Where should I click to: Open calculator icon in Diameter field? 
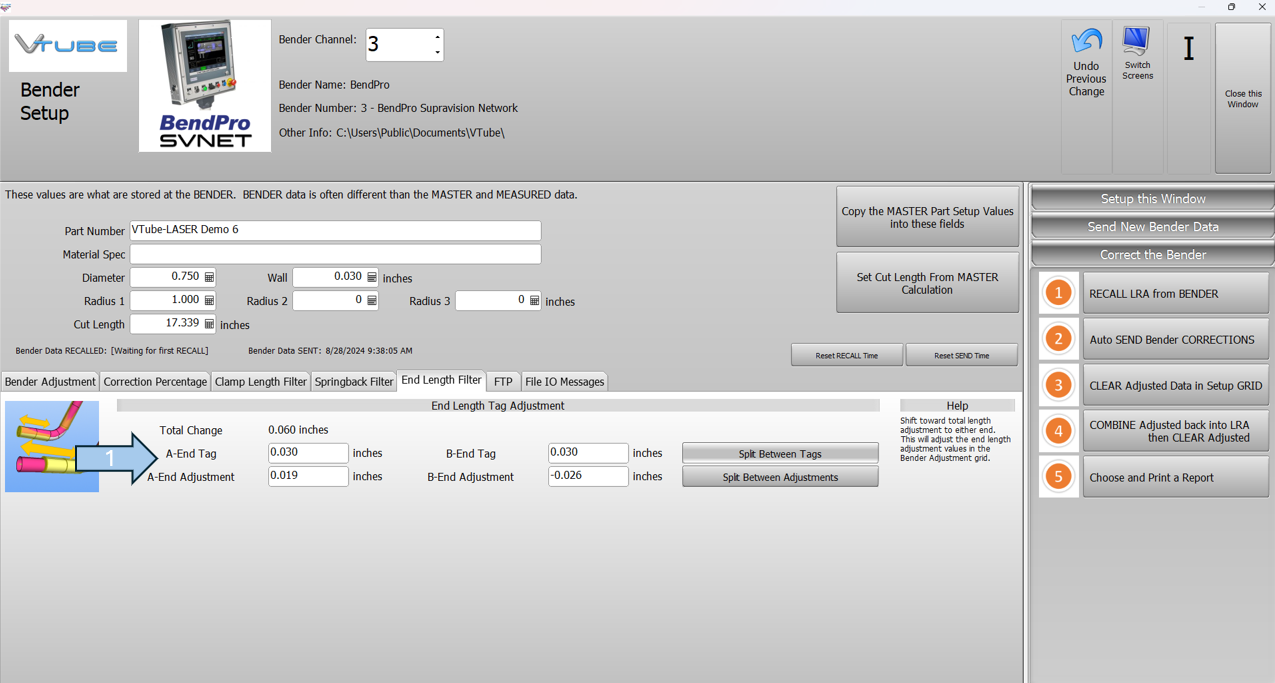coord(209,277)
